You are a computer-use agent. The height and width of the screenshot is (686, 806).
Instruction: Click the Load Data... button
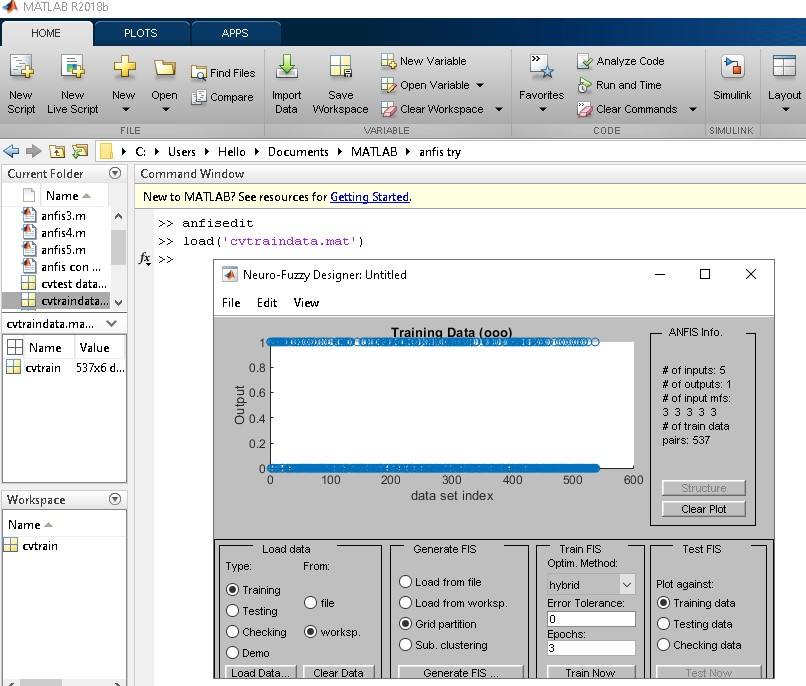(260, 673)
